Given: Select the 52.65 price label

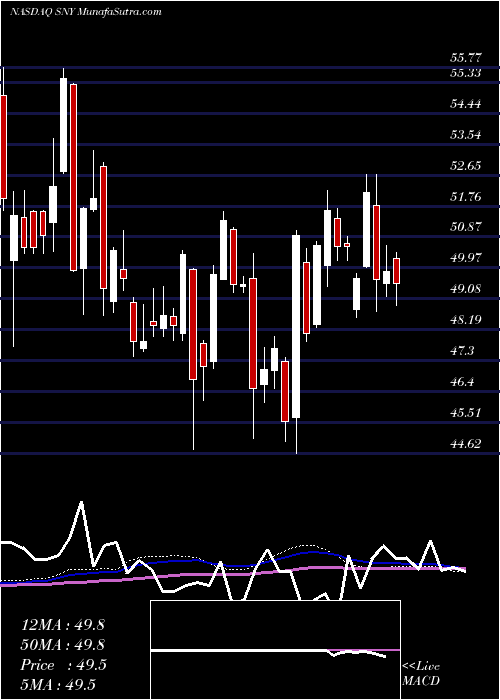Looking at the screenshot, I should click(466, 166).
